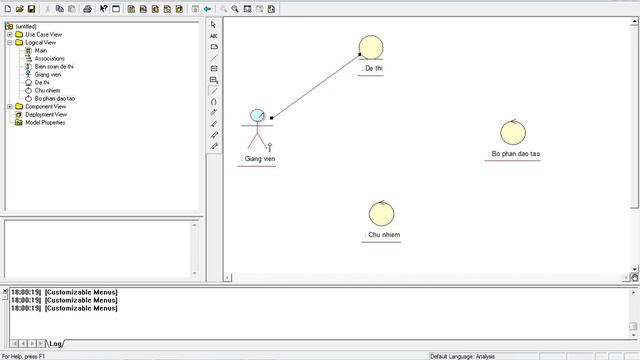Click the Browse Component Diagram icon
Viewport: 640px width, 360px height.
click(x=155, y=9)
